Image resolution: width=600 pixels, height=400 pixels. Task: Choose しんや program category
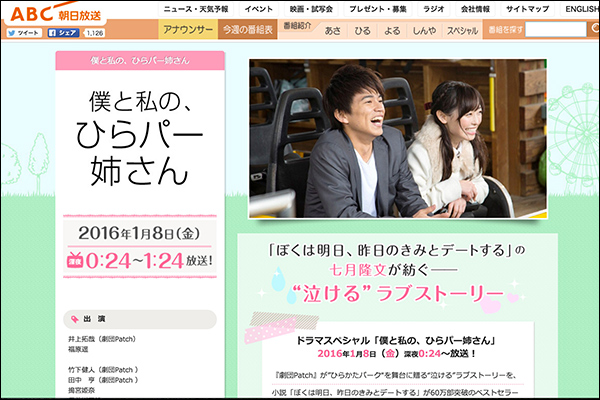click(424, 30)
